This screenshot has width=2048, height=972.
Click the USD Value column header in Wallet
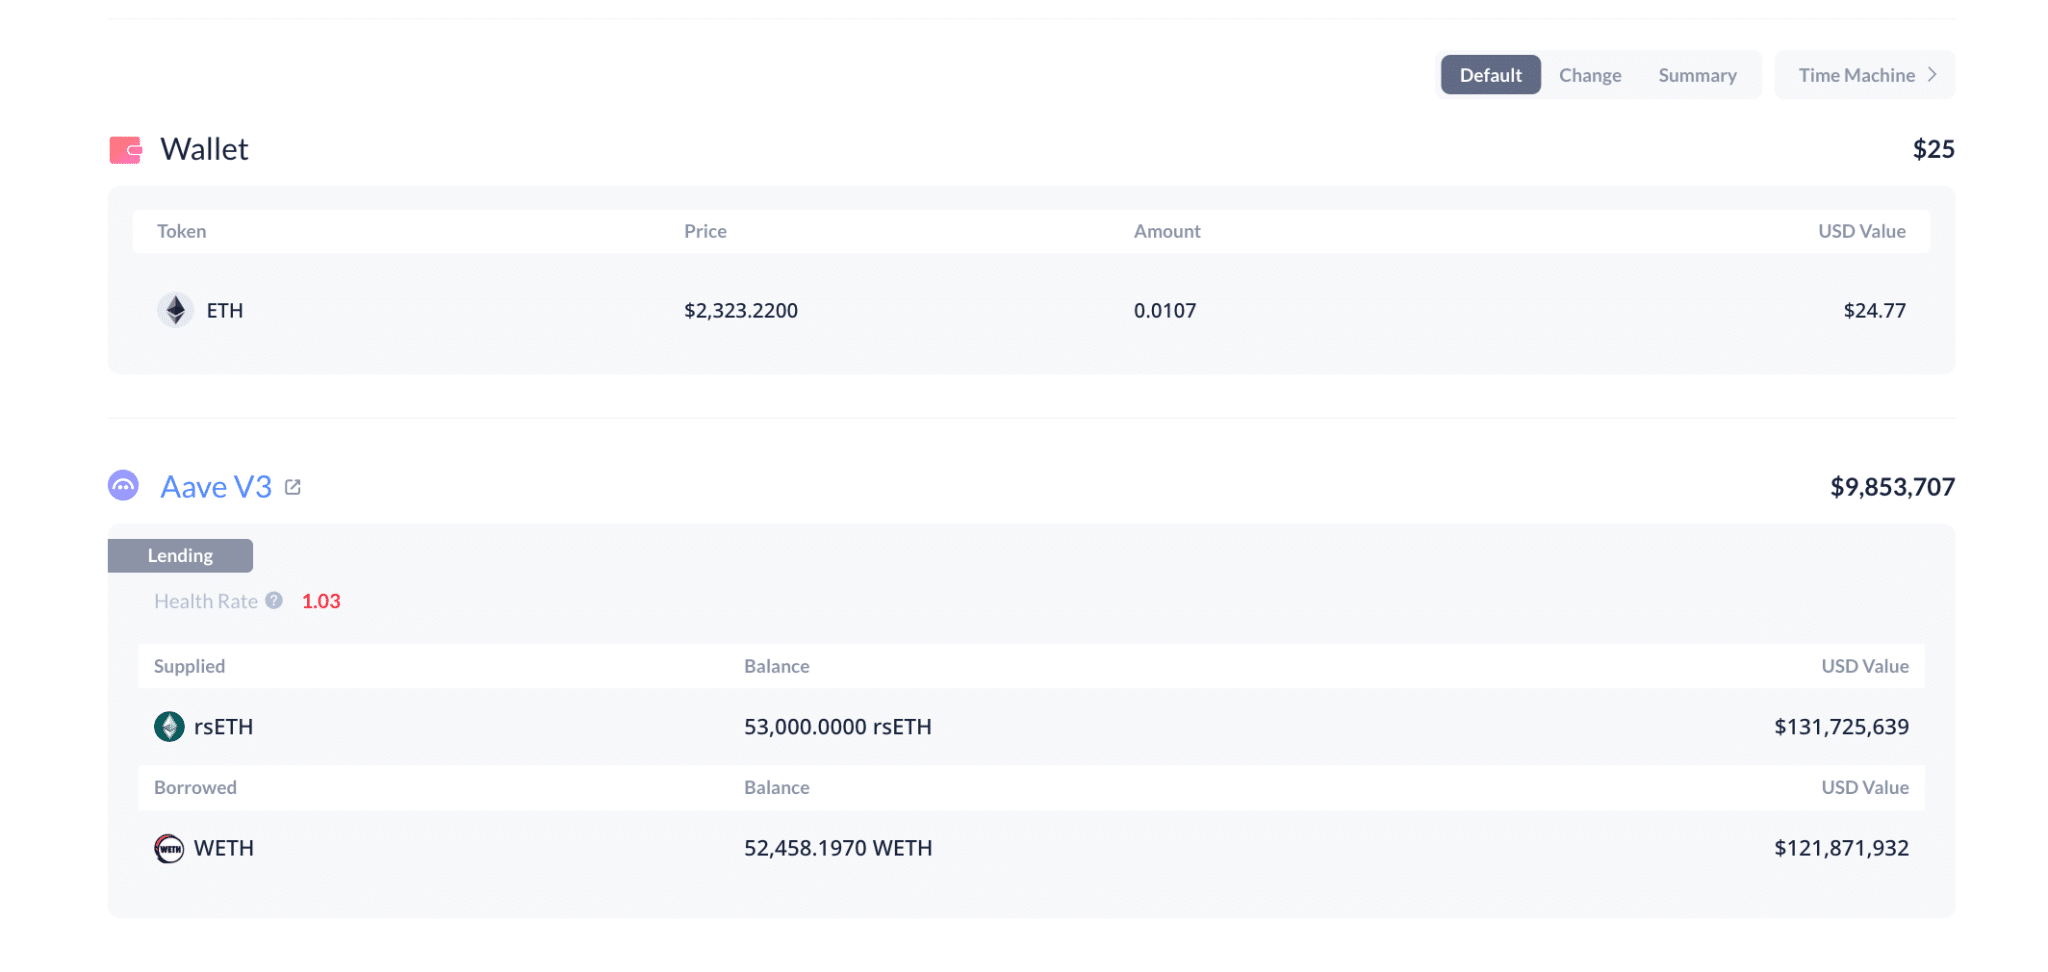(x=1861, y=231)
